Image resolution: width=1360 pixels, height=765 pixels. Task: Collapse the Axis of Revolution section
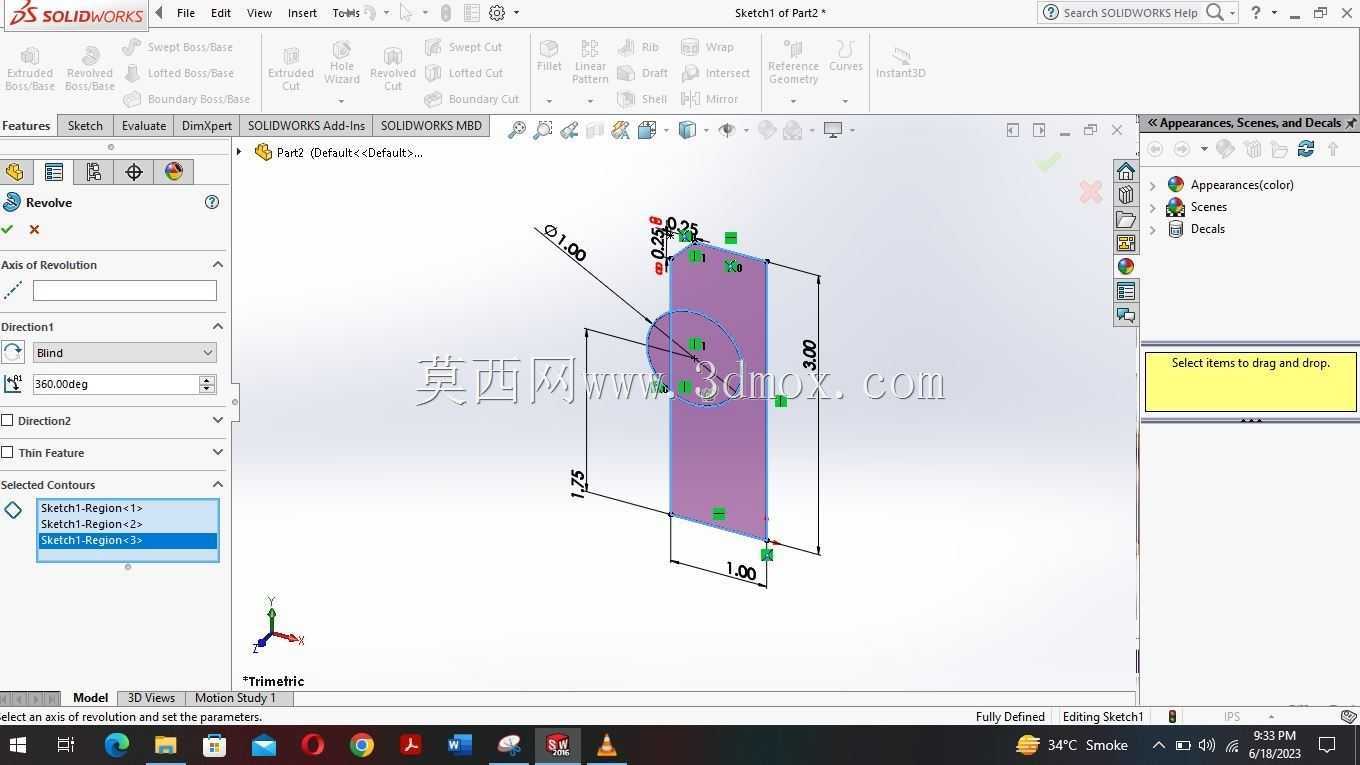(217, 265)
